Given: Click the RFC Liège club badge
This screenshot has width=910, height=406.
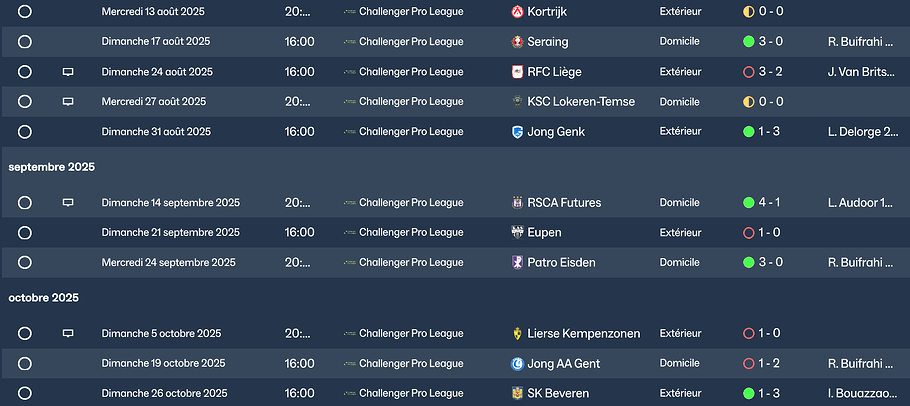Looking at the screenshot, I should (517, 72).
